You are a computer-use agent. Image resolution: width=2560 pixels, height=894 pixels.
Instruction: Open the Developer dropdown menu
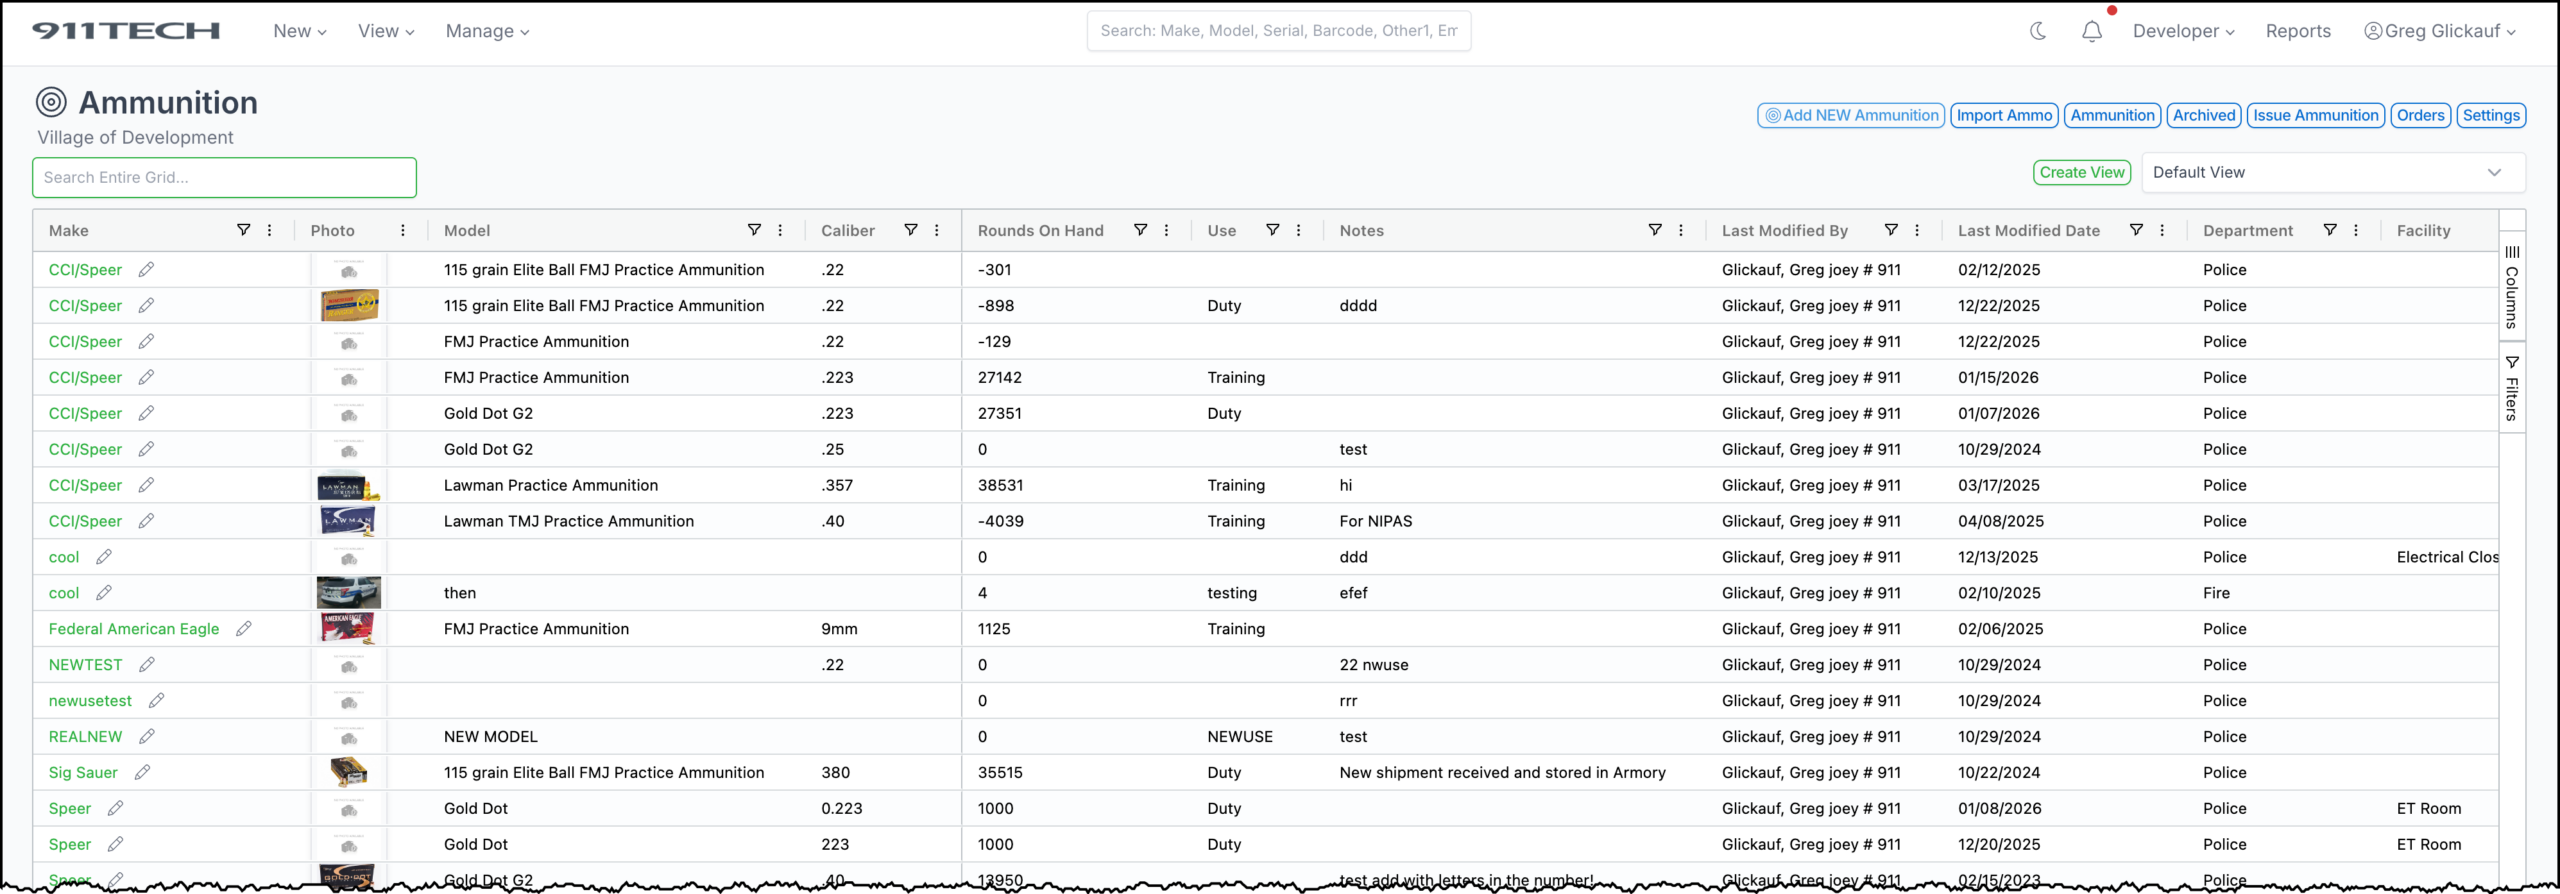coord(2183,32)
